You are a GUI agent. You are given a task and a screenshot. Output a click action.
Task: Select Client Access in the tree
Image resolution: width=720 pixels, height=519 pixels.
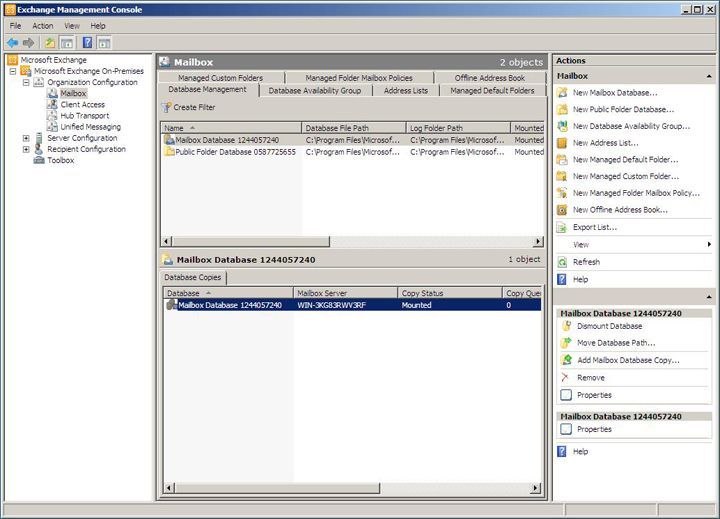pyautogui.click(x=83, y=105)
